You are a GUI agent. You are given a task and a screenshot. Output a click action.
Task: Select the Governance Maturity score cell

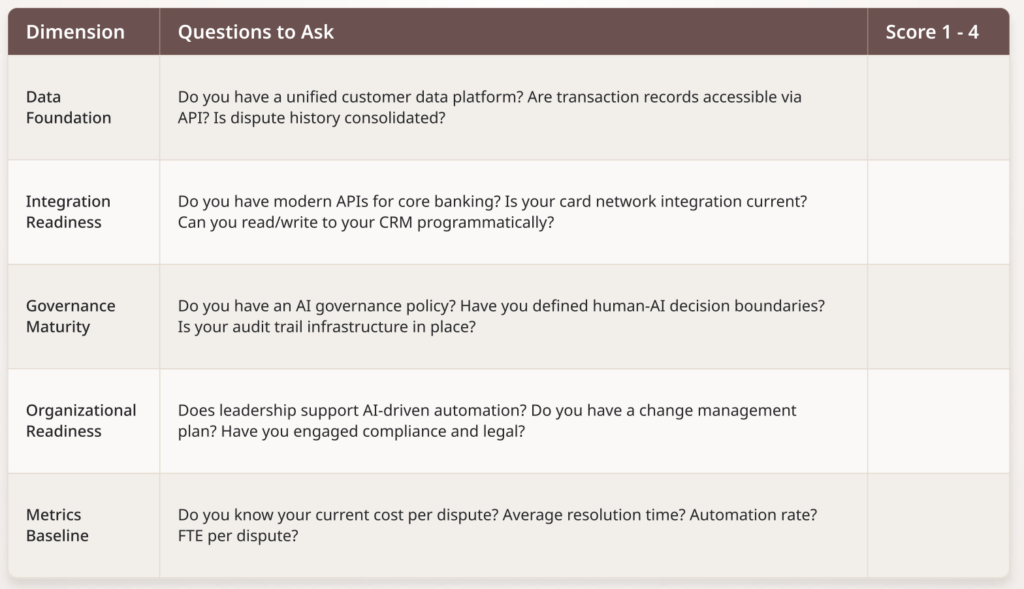coord(937,316)
